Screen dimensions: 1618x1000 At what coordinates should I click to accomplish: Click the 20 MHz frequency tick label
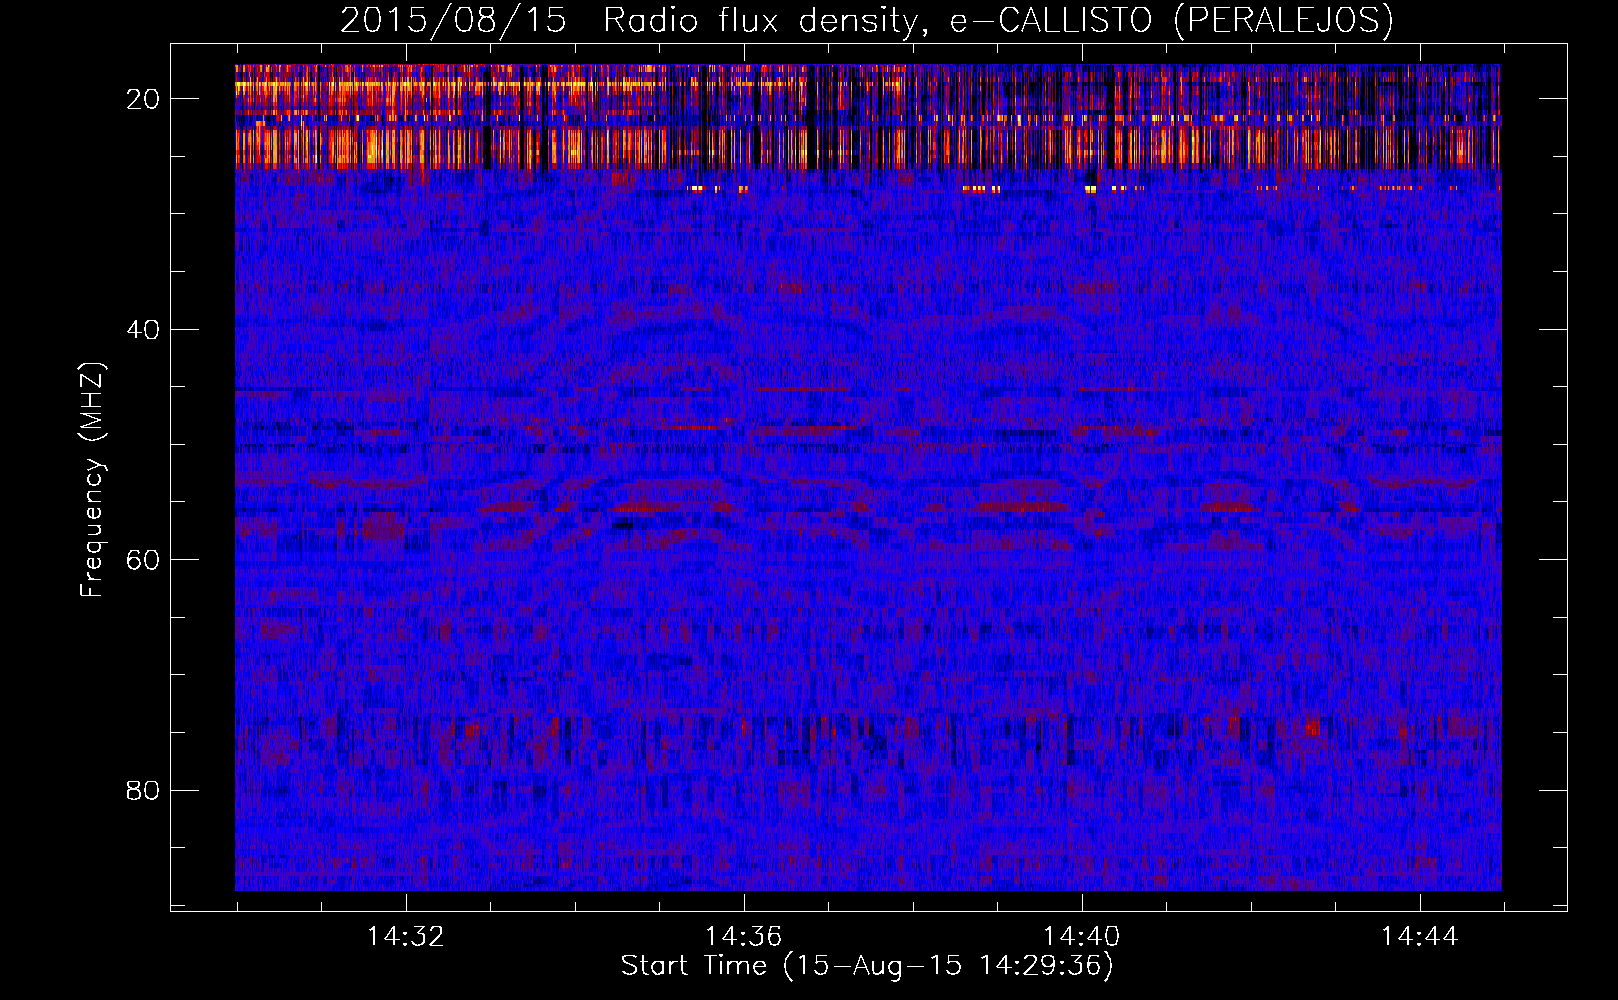pyautogui.click(x=143, y=99)
